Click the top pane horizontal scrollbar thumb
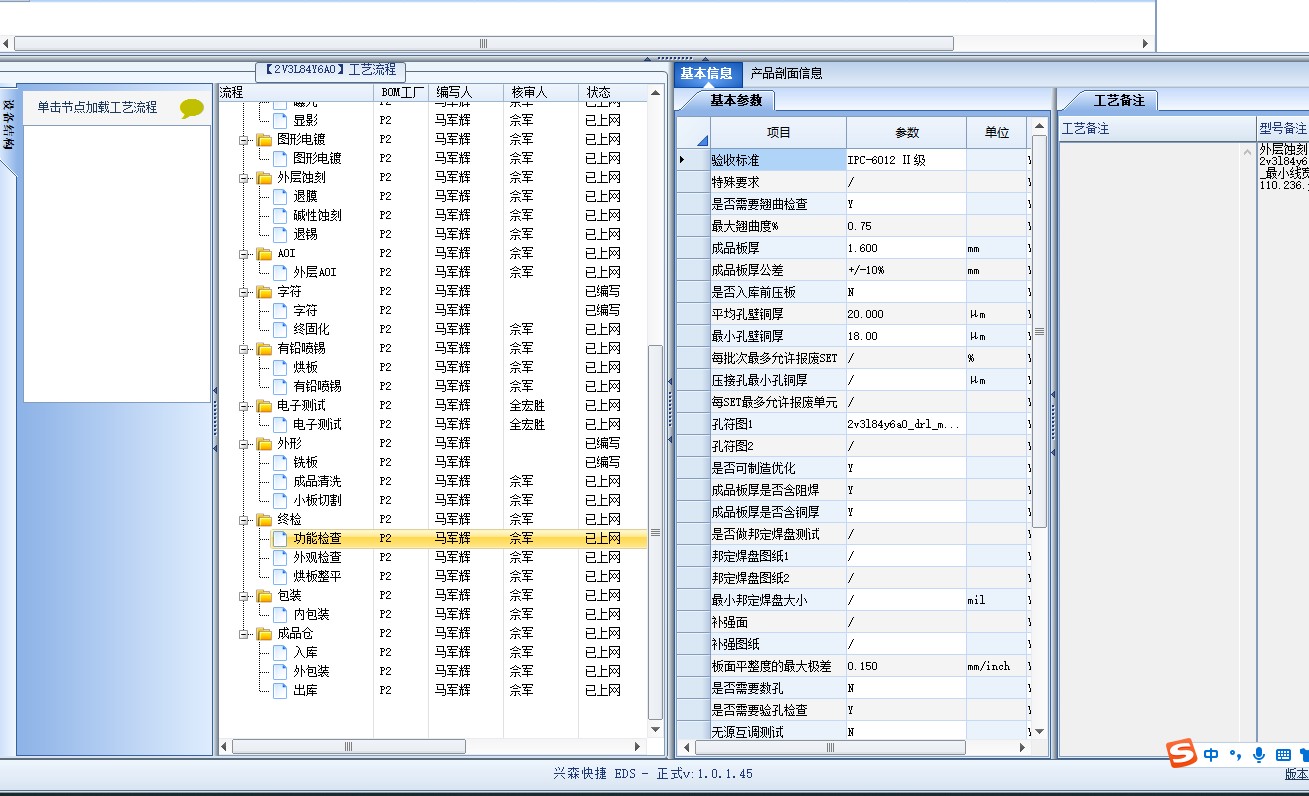The height and width of the screenshot is (796, 1309). click(484, 43)
